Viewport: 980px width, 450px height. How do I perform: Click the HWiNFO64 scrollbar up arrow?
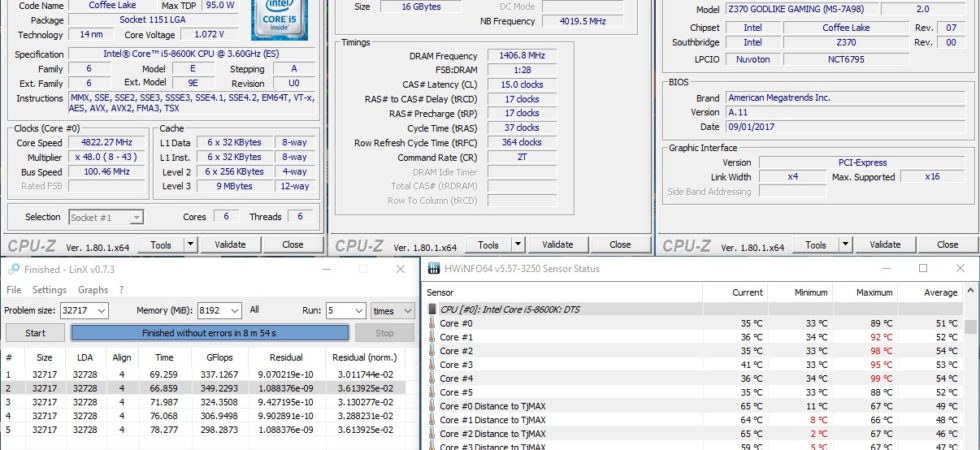click(970, 290)
